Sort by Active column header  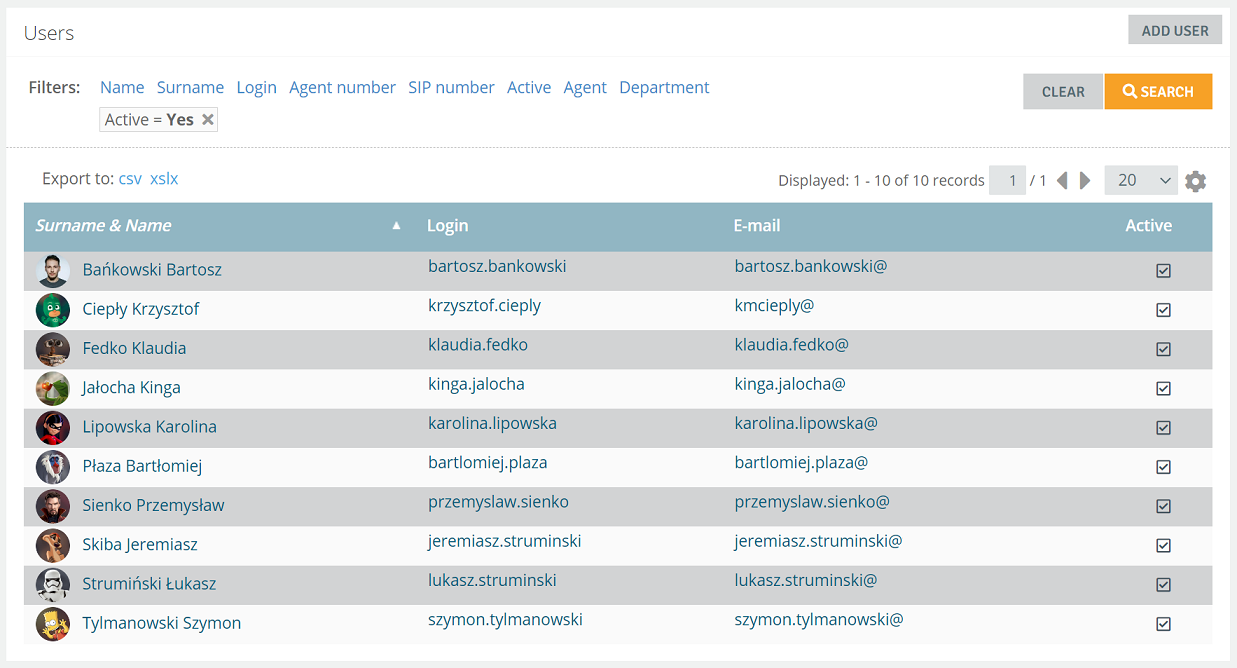(1148, 226)
